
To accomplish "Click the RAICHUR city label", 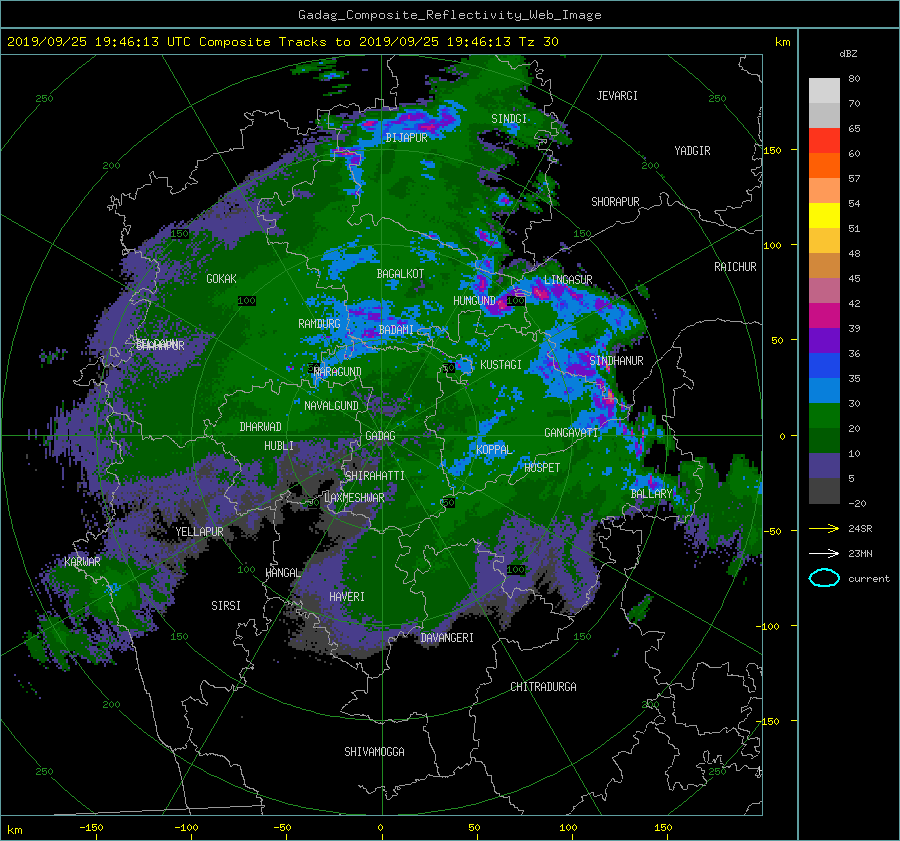I will click(x=735, y=267).
